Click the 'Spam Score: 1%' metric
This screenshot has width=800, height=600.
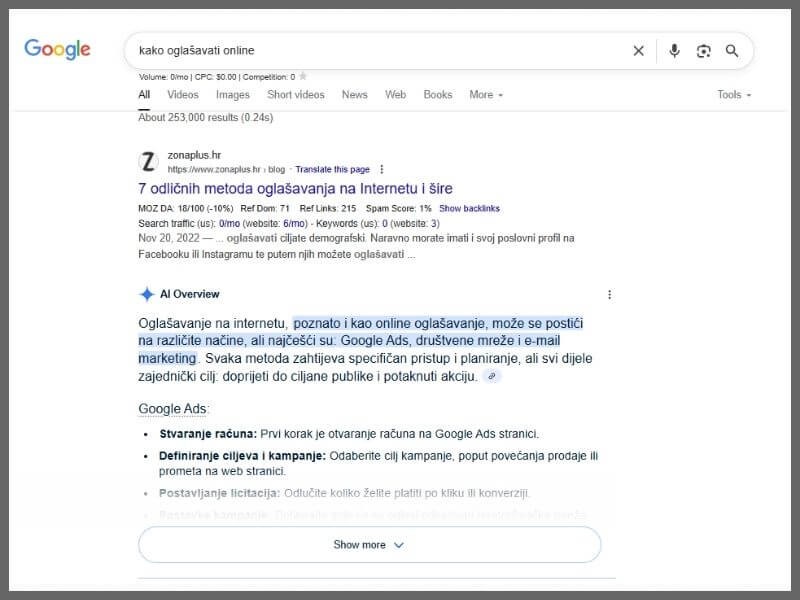point(398,209)
